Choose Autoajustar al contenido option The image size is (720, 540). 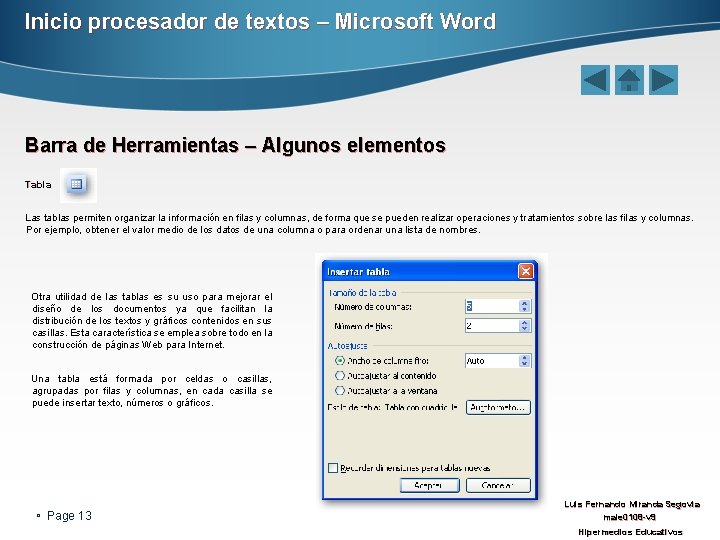(340, 376)
